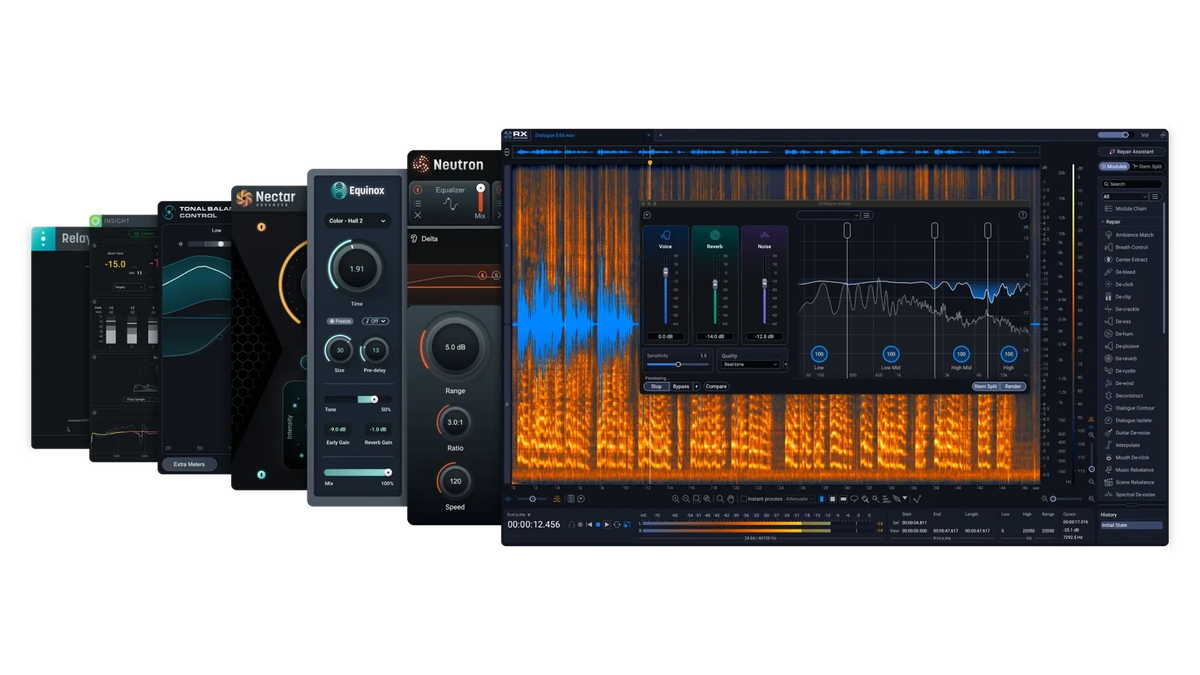Toggle Bypass in Dialogue Isolate
Image resolution: width=1200 pixels, height=675 pixels.
681,386
